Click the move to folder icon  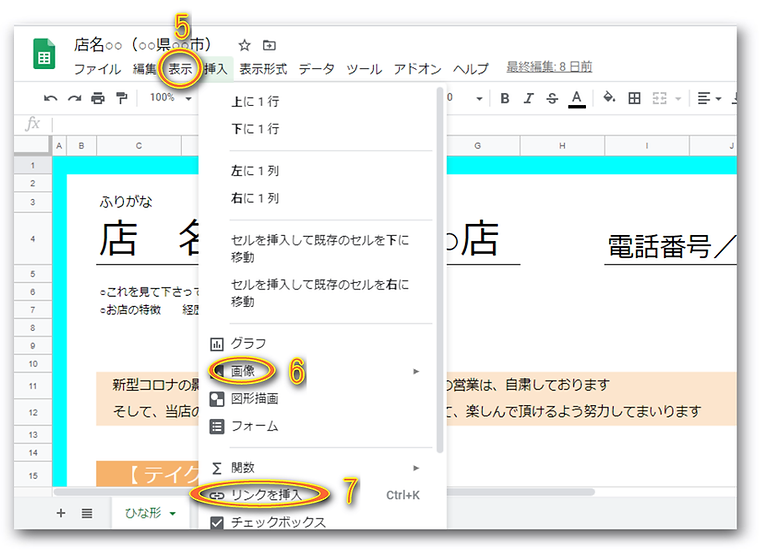click(x=269, y=45)
